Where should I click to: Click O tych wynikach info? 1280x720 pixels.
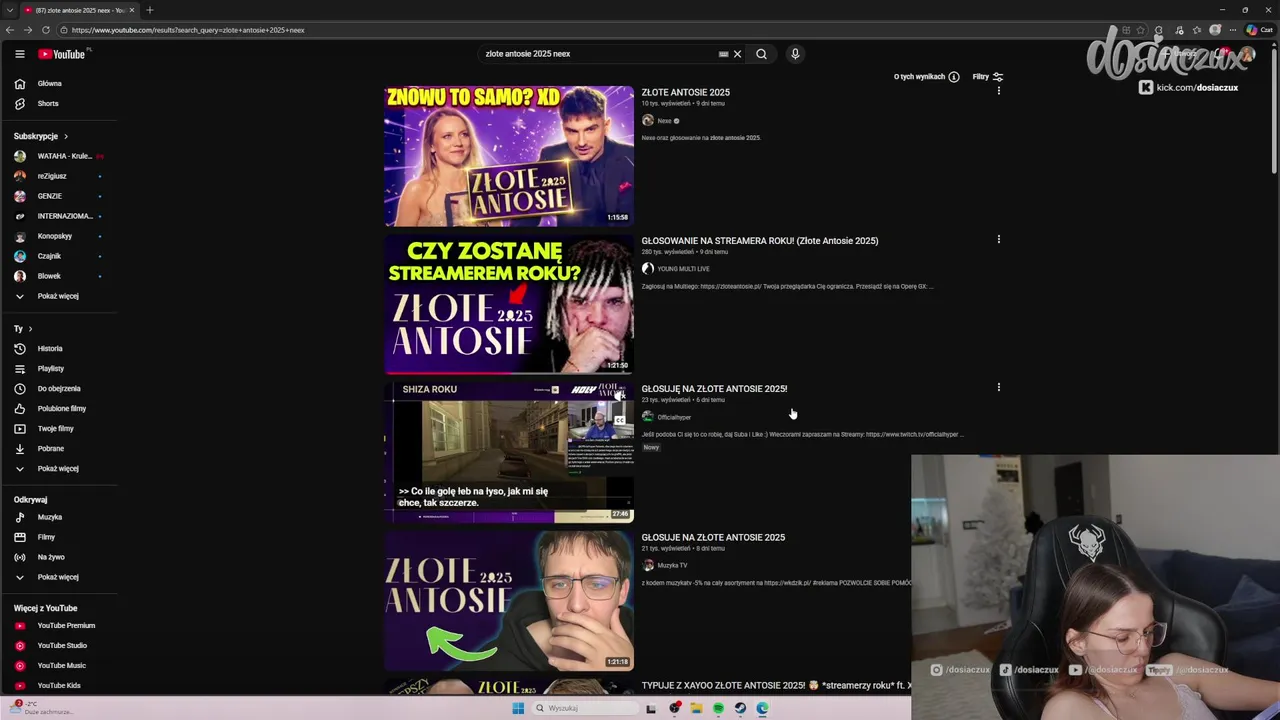926,77
